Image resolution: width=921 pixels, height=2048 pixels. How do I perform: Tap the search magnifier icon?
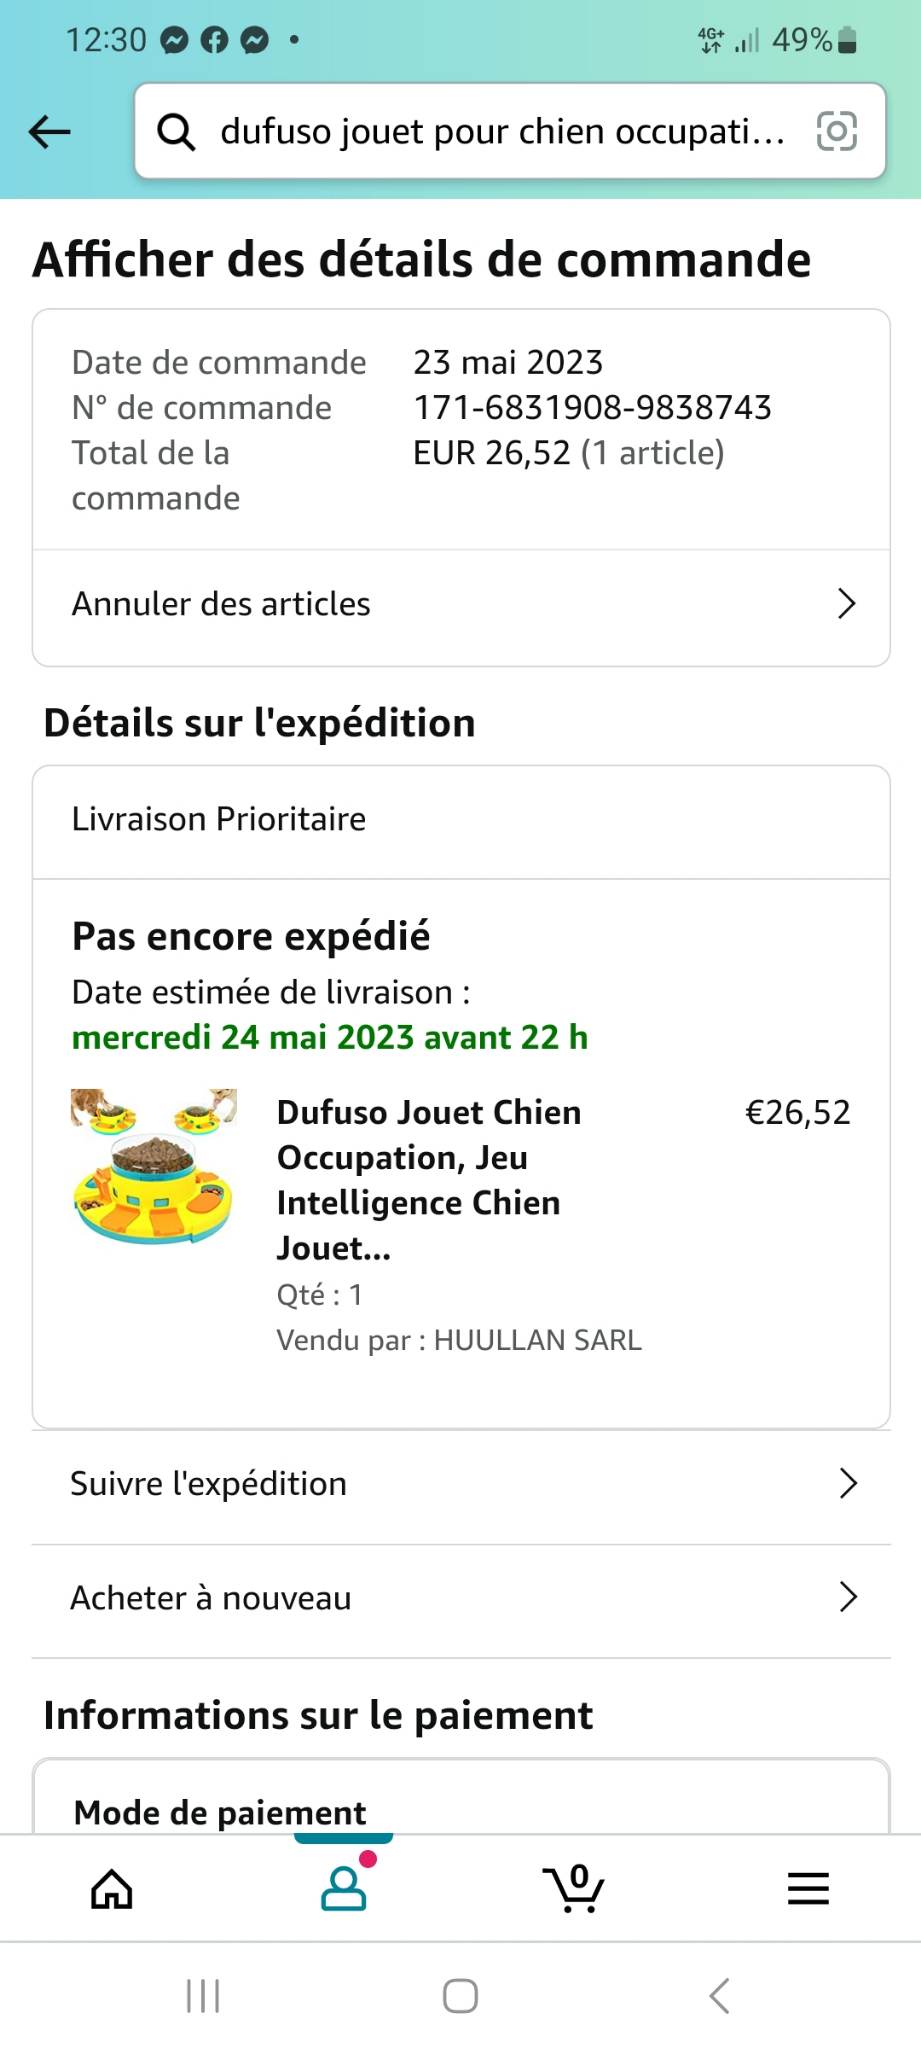point(176,131)
